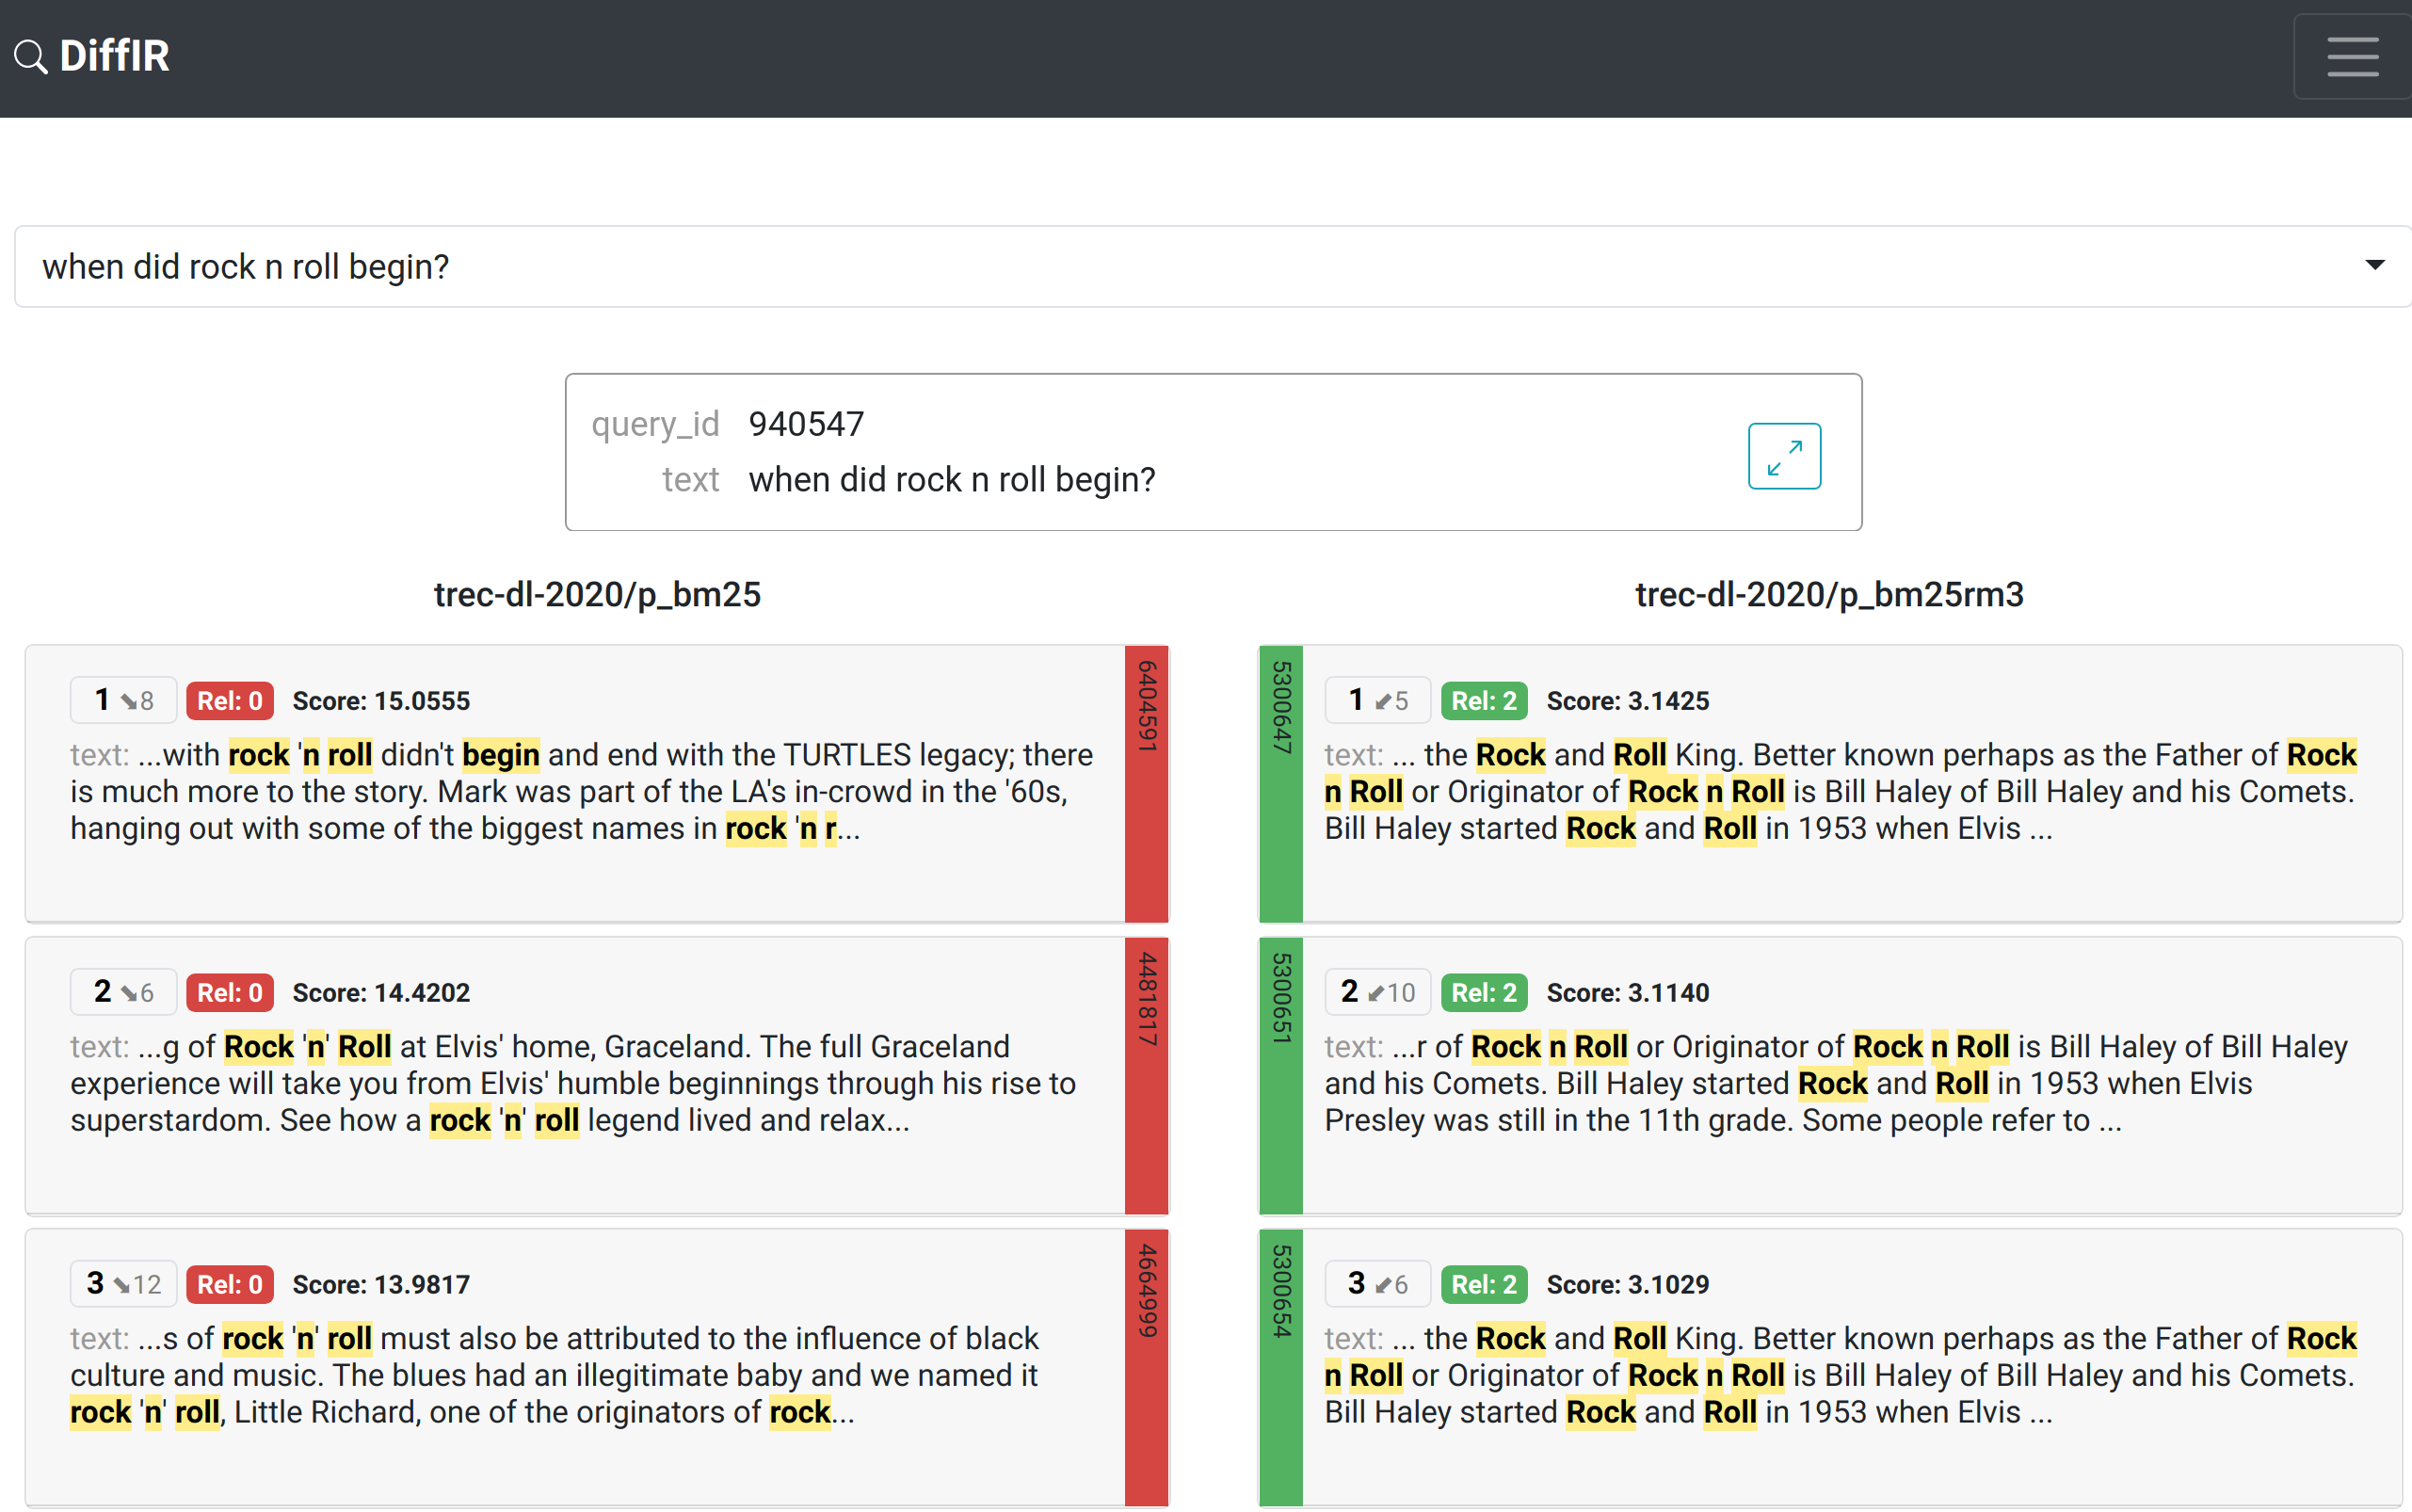Screen dimensions: 2412x1512
Task: Click the DiffIR brand title link
Action: [x=114, y=56]
